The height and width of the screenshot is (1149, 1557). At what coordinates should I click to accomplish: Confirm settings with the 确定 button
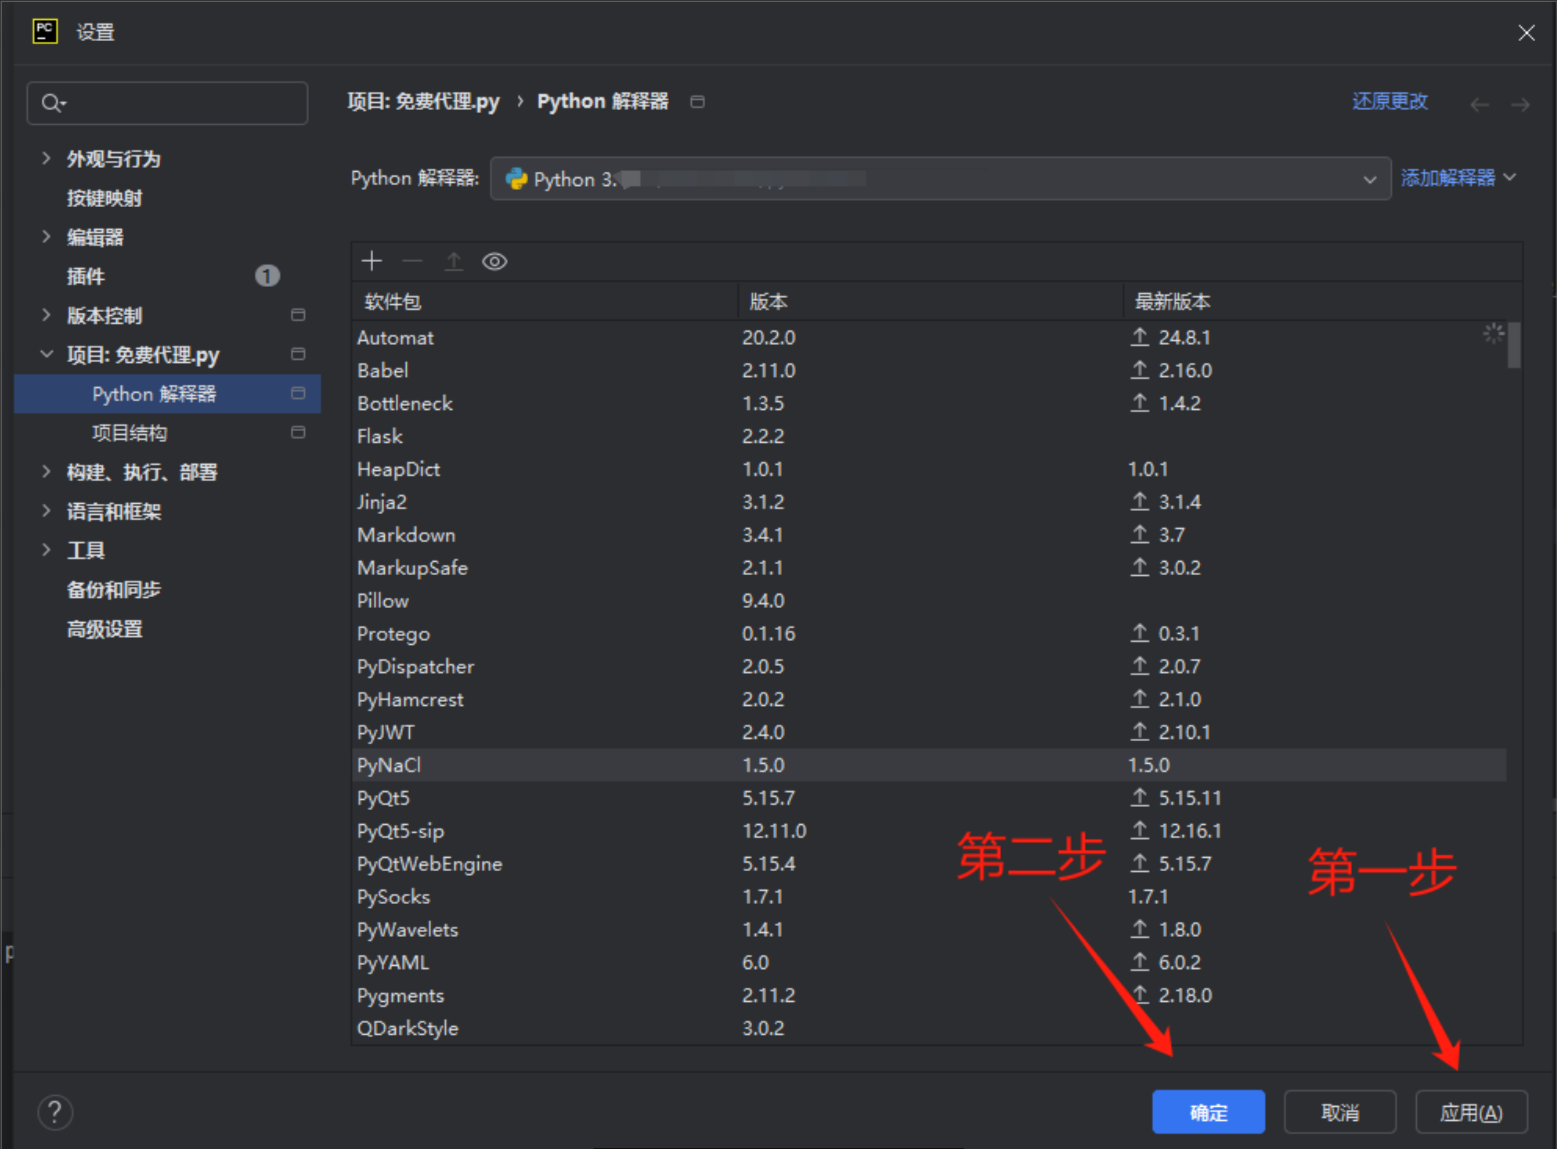point(1208,1112)
